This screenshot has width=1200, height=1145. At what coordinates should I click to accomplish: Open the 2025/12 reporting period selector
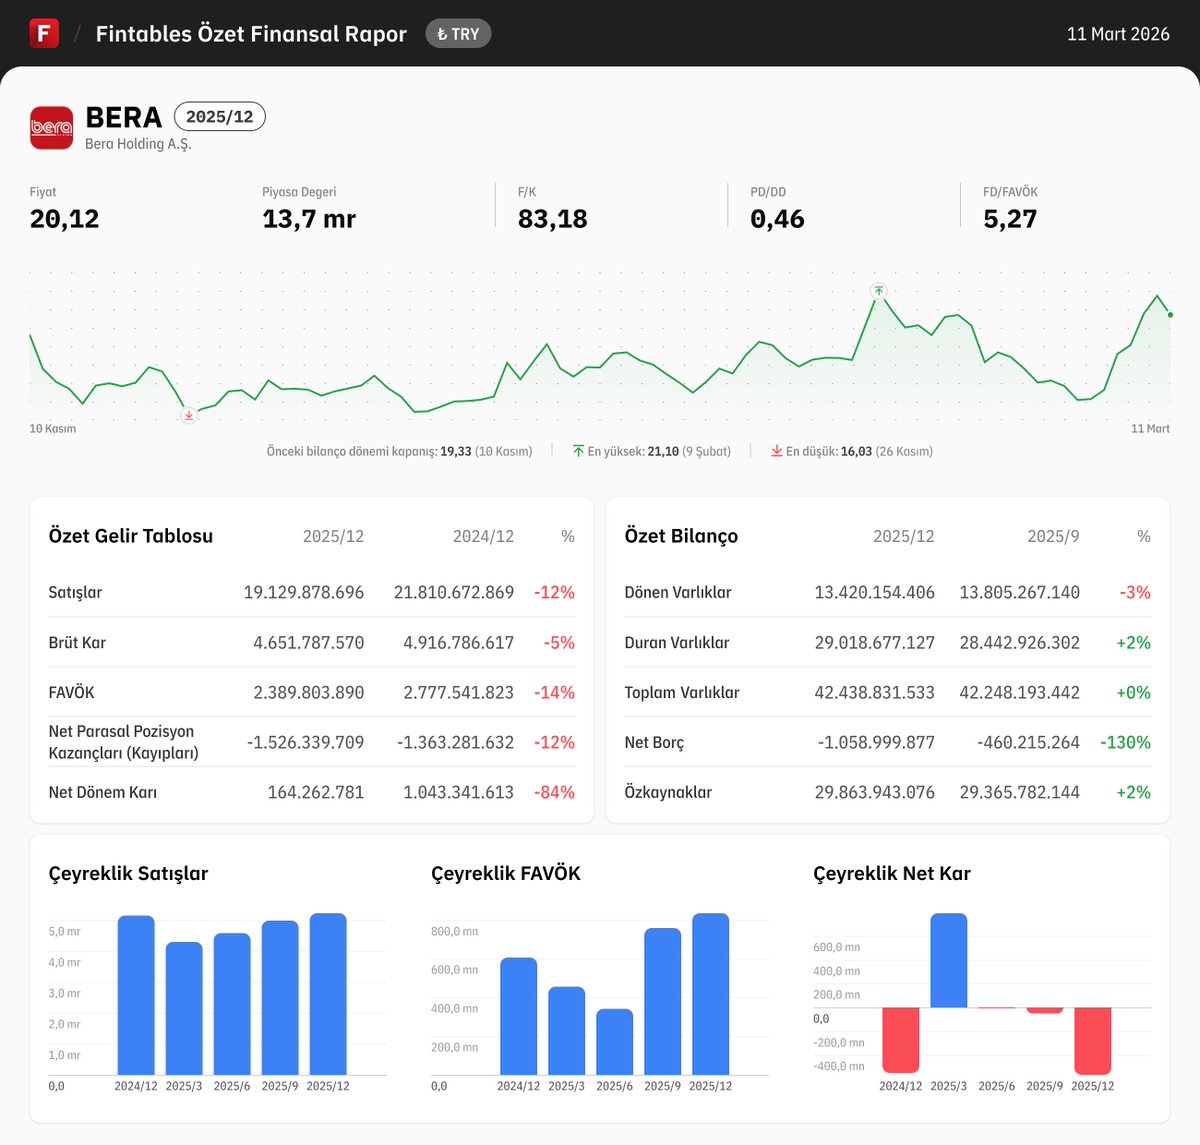(219, 116)
